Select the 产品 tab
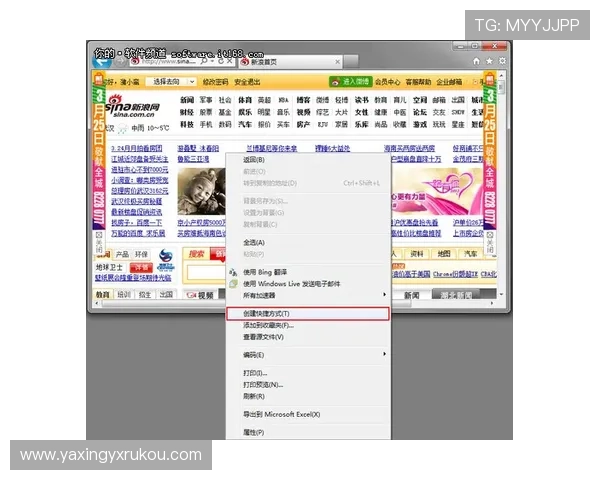This screenshot has width=600, height=480. point(122,254)
